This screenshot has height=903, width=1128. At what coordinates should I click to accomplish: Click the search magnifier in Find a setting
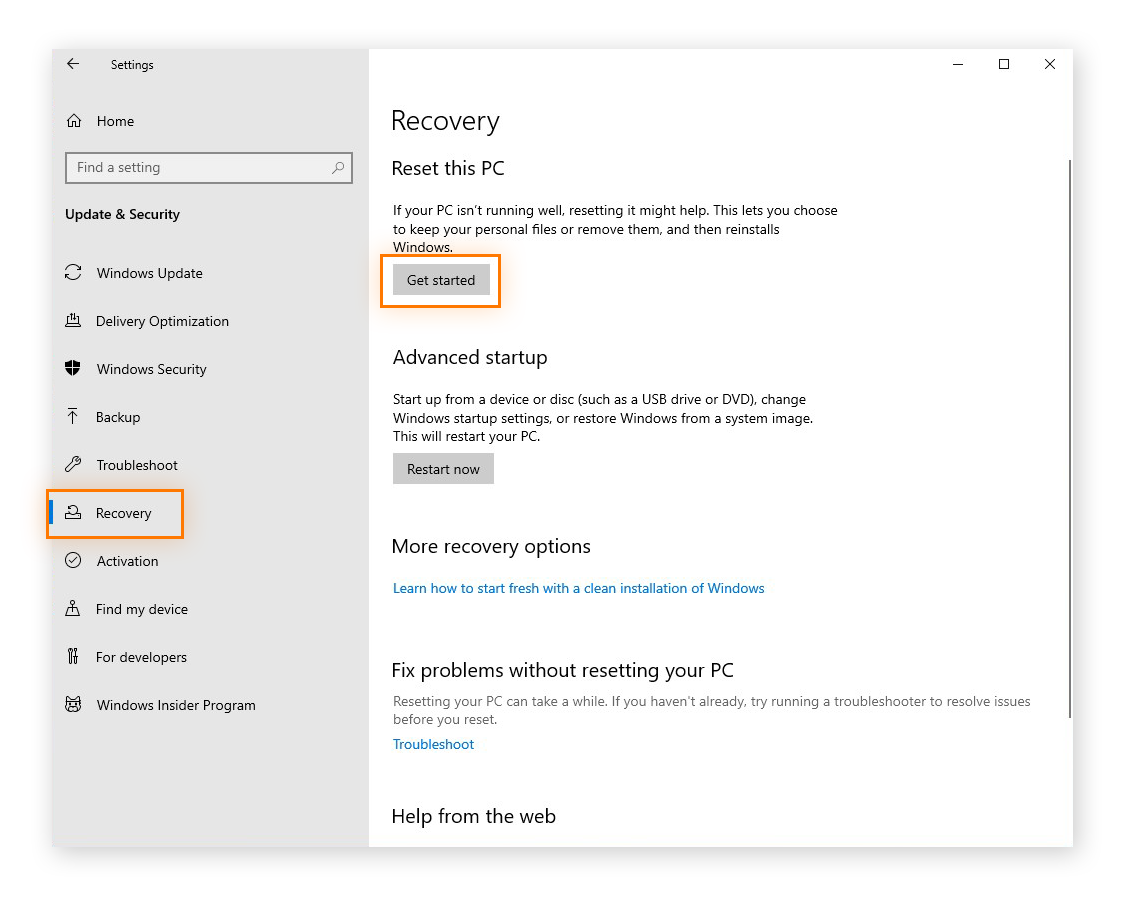coord(338,168)
